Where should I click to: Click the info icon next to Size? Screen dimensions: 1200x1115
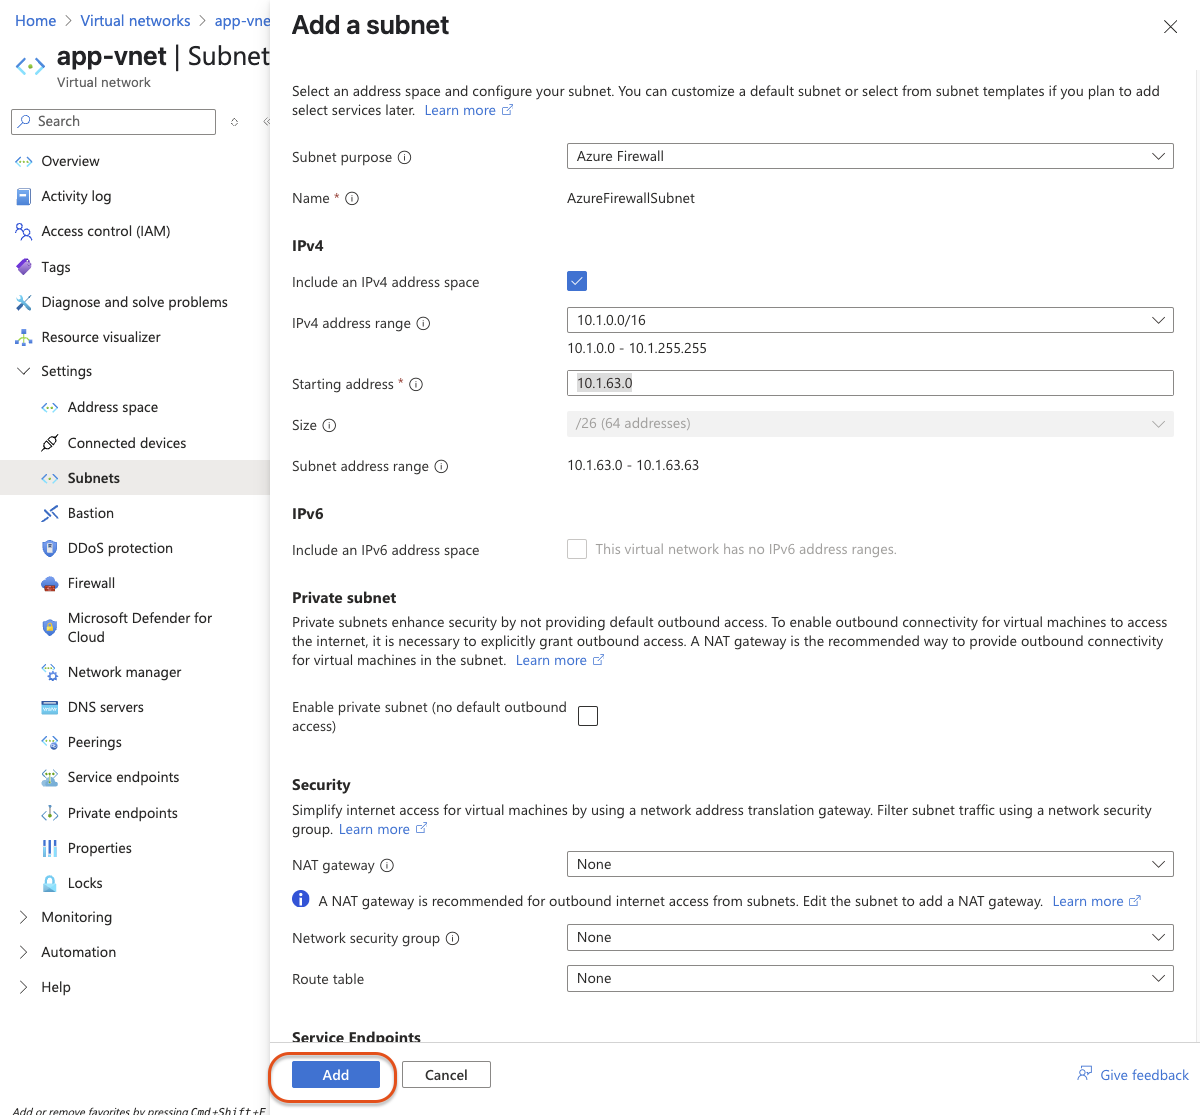click(330, 425)
